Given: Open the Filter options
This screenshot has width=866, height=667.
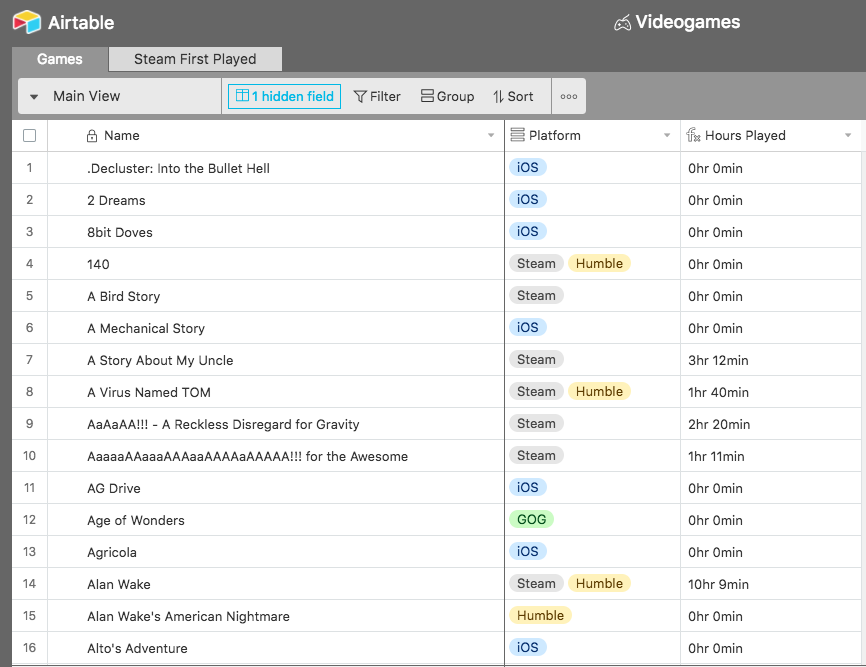Looking at the screenshot, I should click(377, 97).
